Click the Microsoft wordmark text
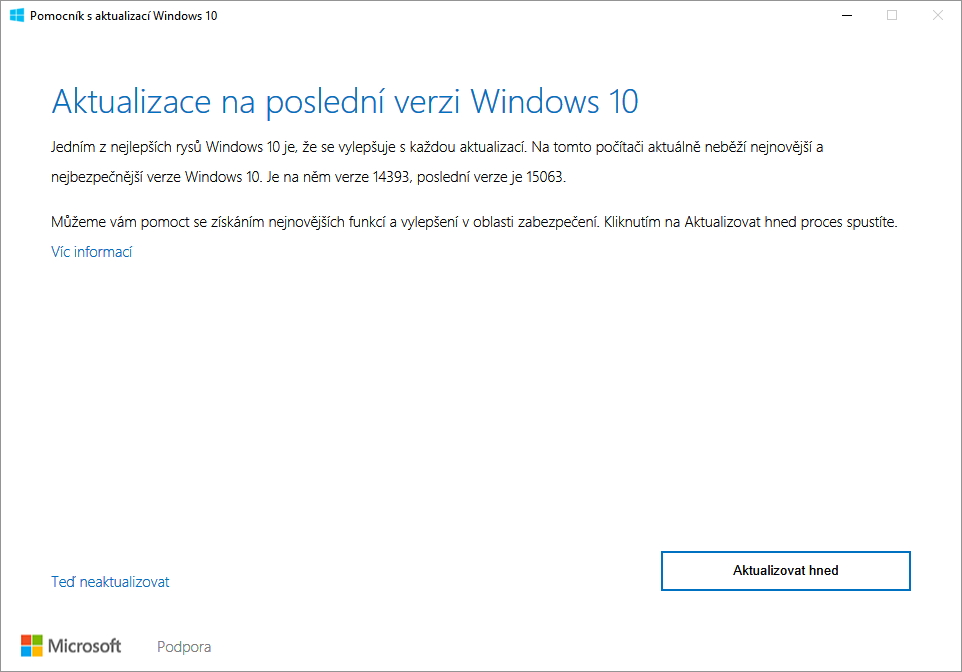Image resolution: width=962 pixels, height=672 pixels. click(x=85, y=646)
